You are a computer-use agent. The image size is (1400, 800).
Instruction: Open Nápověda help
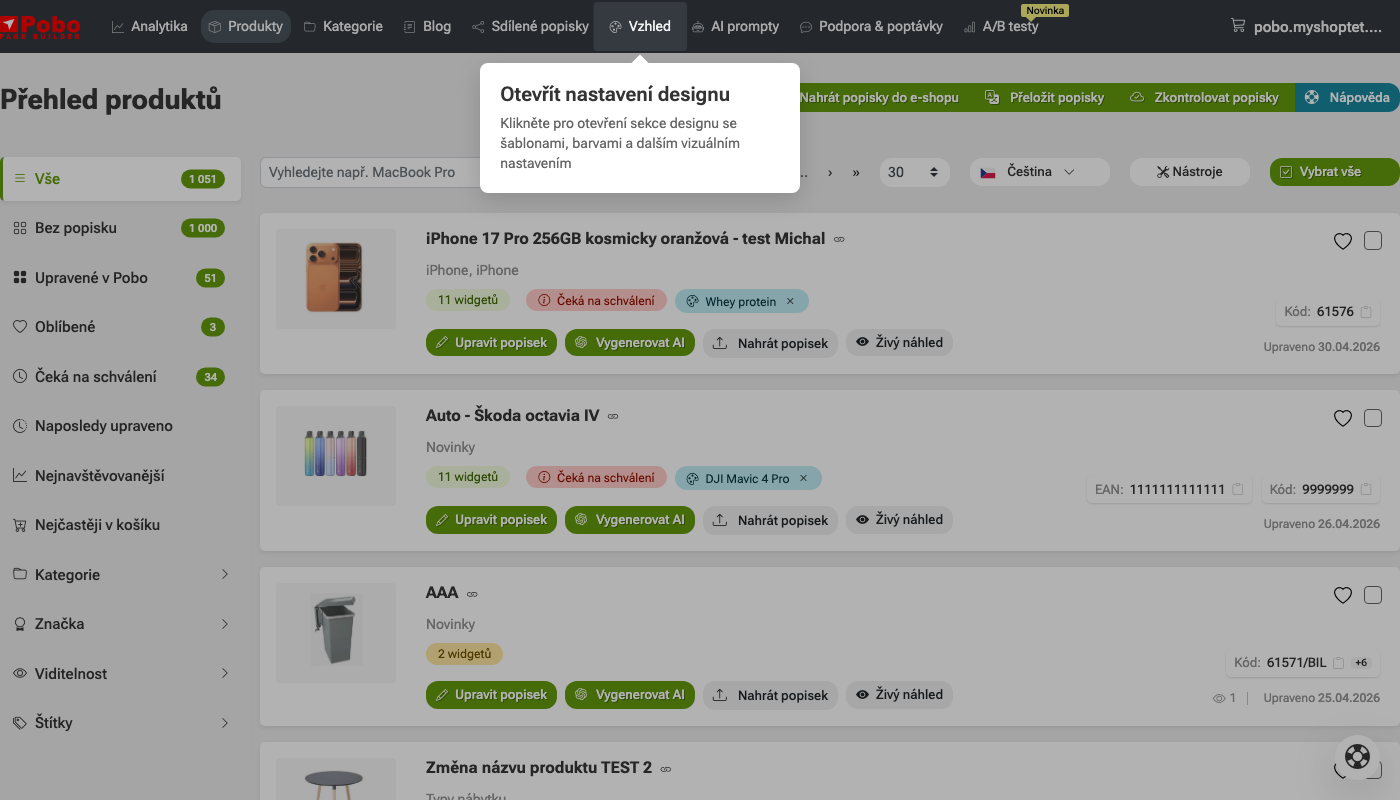click(1348, 97)
